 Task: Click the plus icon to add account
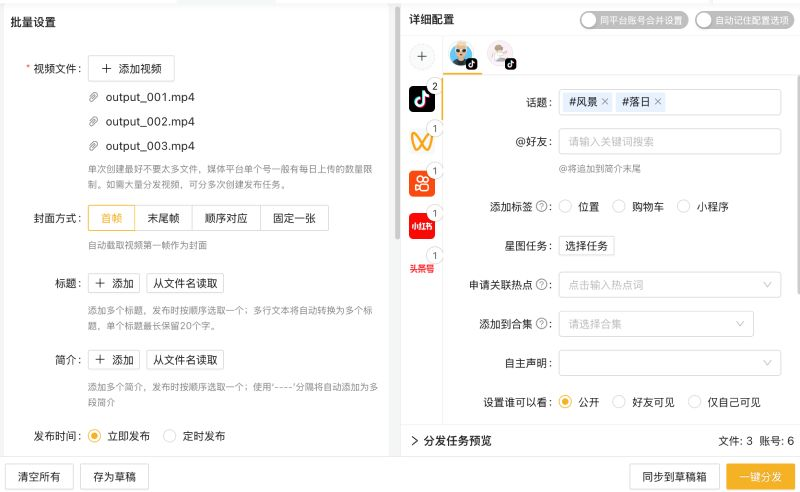(x=421, y=56)
